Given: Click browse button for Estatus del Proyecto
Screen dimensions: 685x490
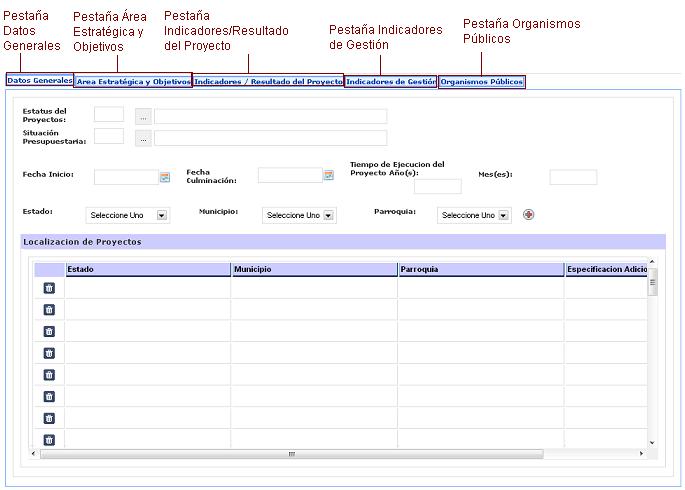Looking at the screenshot, I should click(143, 116).
